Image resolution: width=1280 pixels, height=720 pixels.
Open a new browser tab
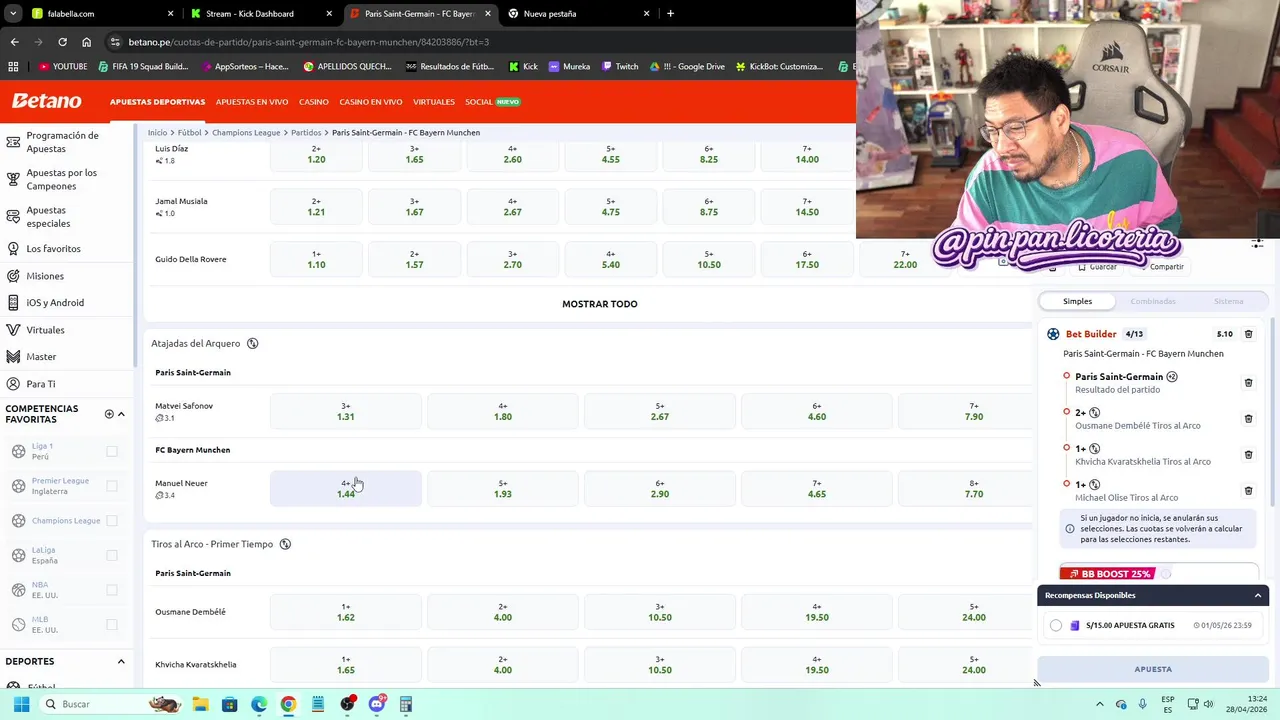(670, 14)
